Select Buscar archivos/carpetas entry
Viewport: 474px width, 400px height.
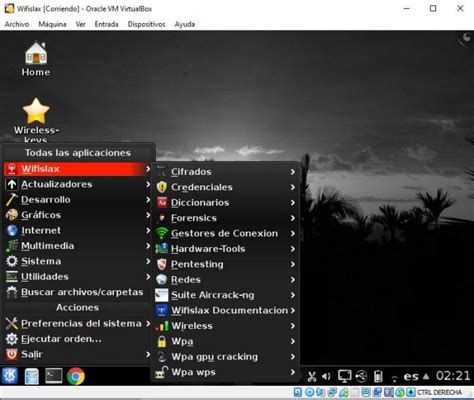click(78, 292)
